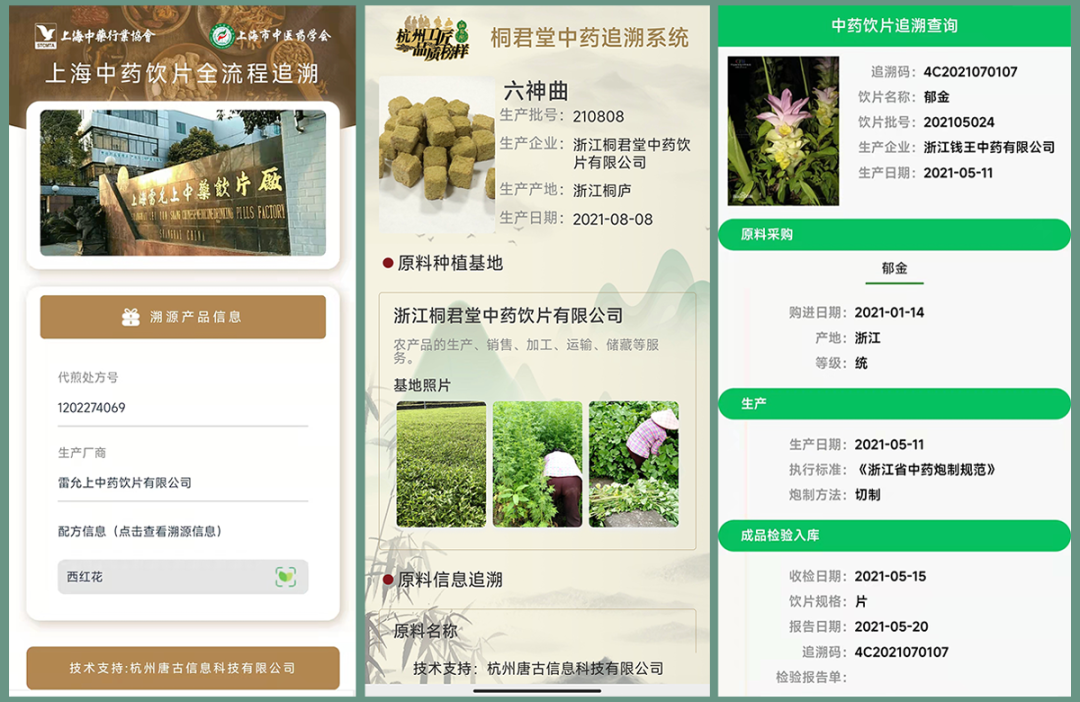Select the 西红花 prescription item
This screenshot has height=702, width=1080.
point(183,577)
